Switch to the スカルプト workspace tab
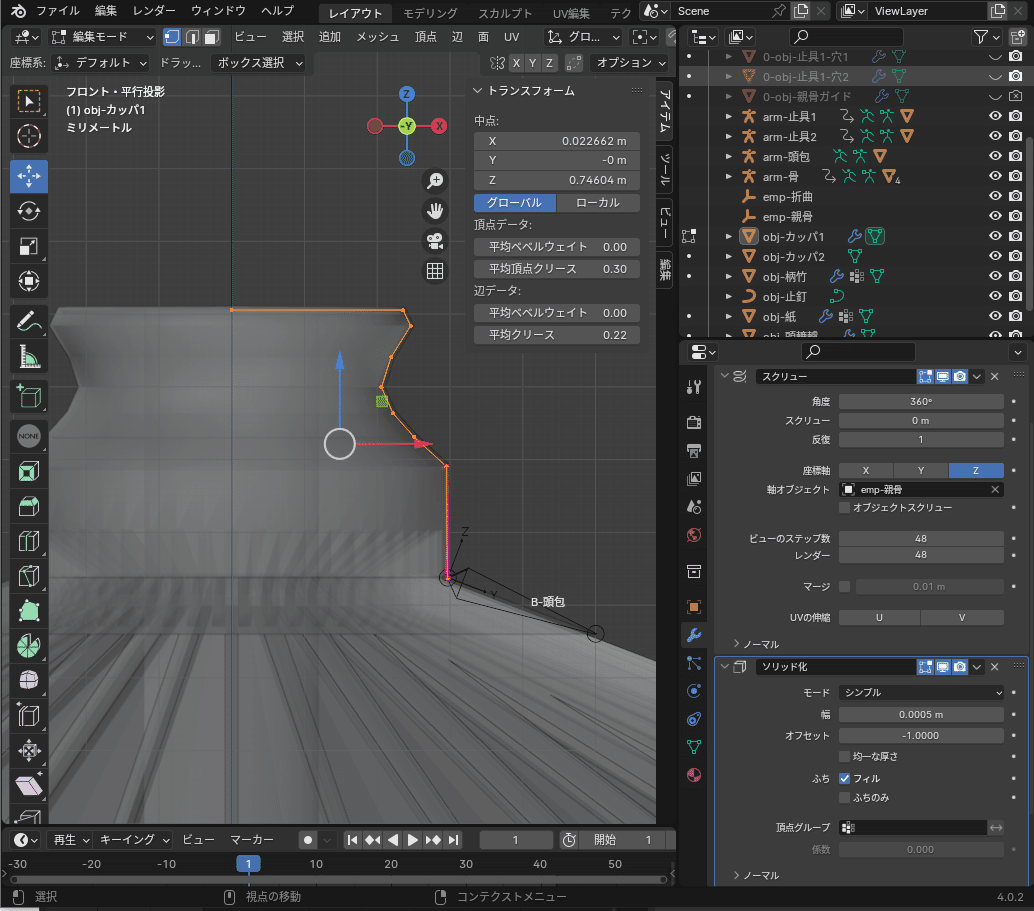The image size is (1034, 911). click(505, 13)
